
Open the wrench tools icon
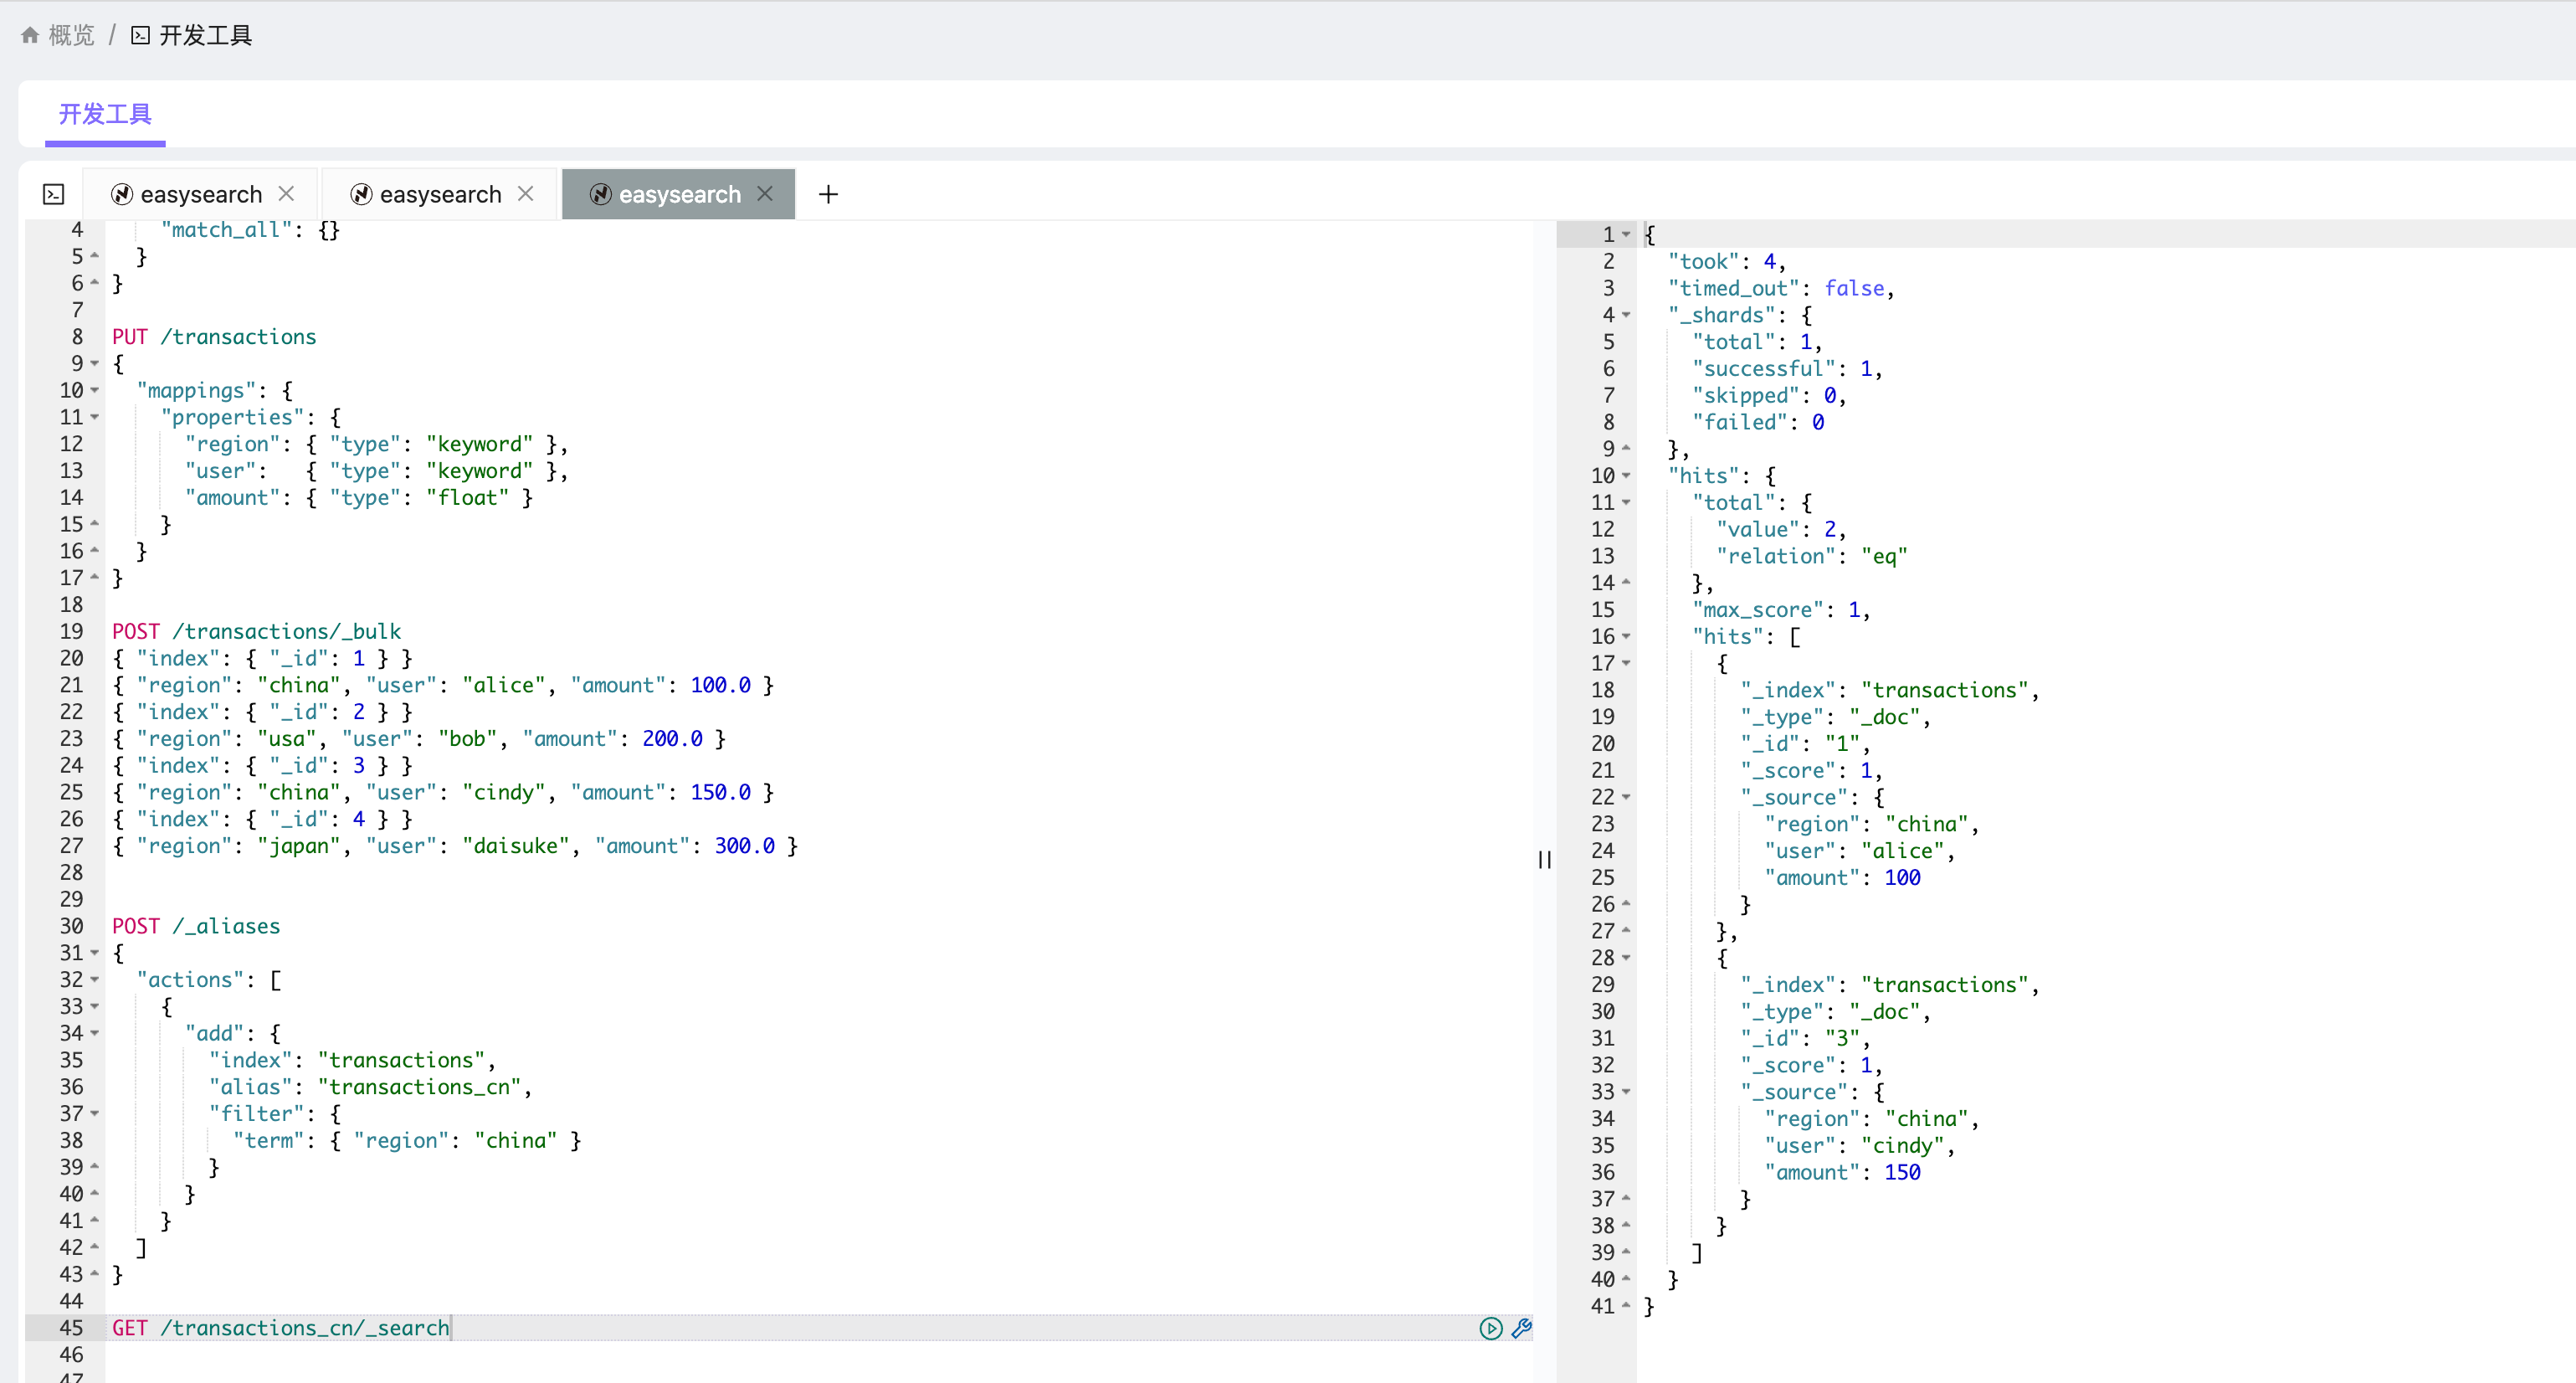pos(1522,1328)
